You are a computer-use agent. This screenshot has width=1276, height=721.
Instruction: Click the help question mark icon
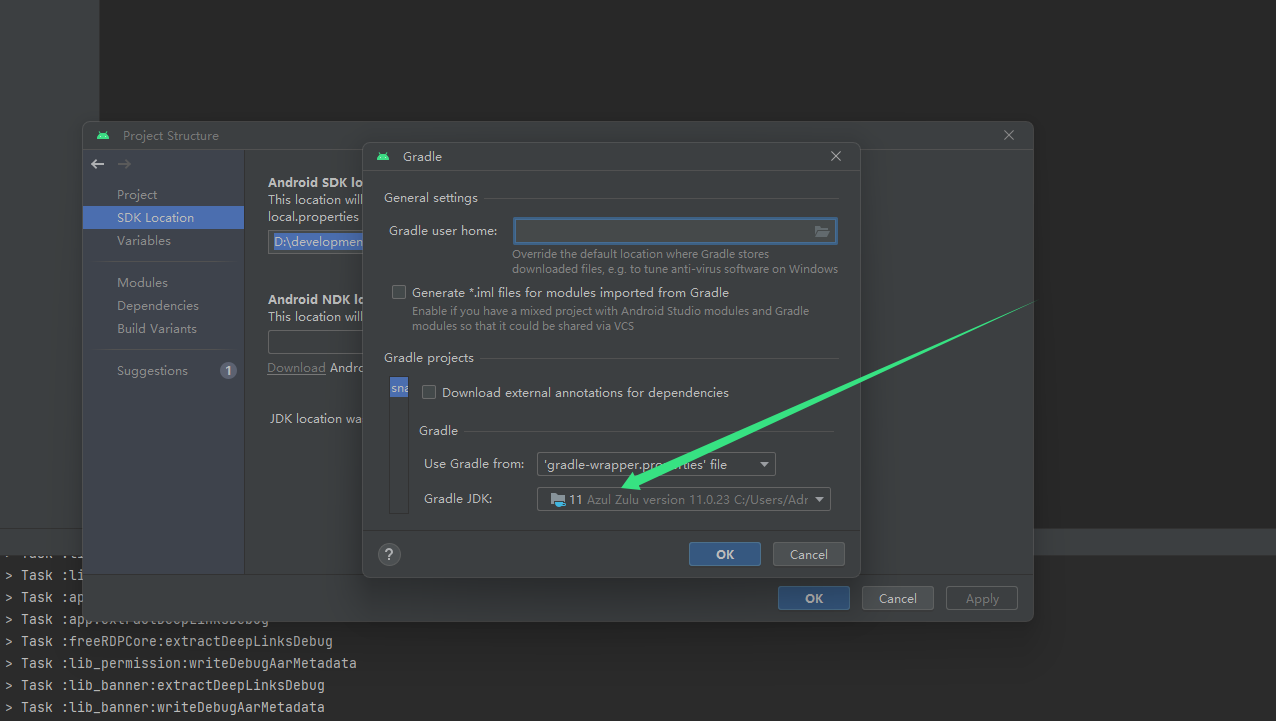pos(389,554)
